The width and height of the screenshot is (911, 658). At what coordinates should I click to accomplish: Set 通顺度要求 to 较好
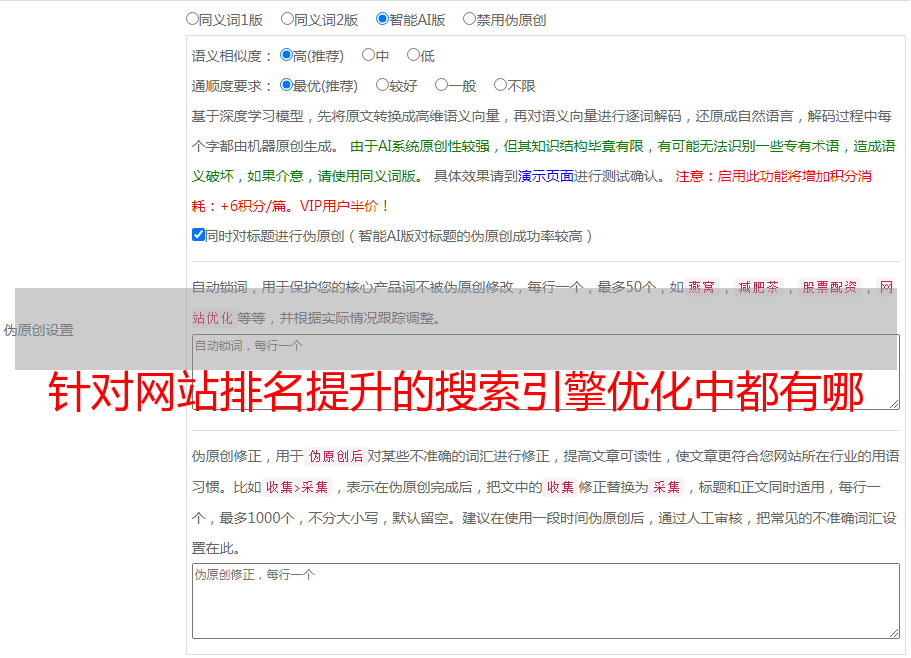click(382, 85)
